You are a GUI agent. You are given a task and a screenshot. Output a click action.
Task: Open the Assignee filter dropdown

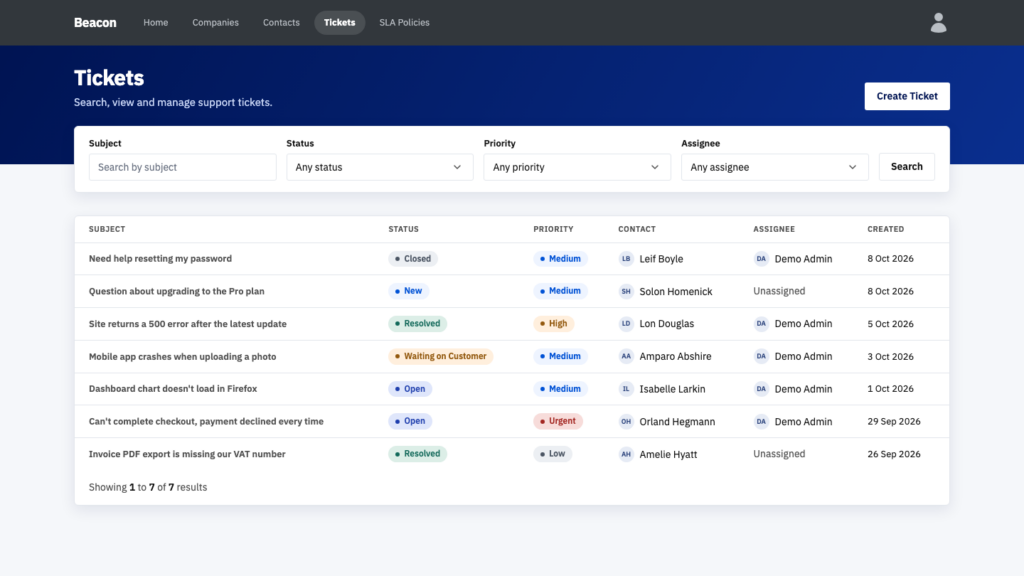coord(775,167)
